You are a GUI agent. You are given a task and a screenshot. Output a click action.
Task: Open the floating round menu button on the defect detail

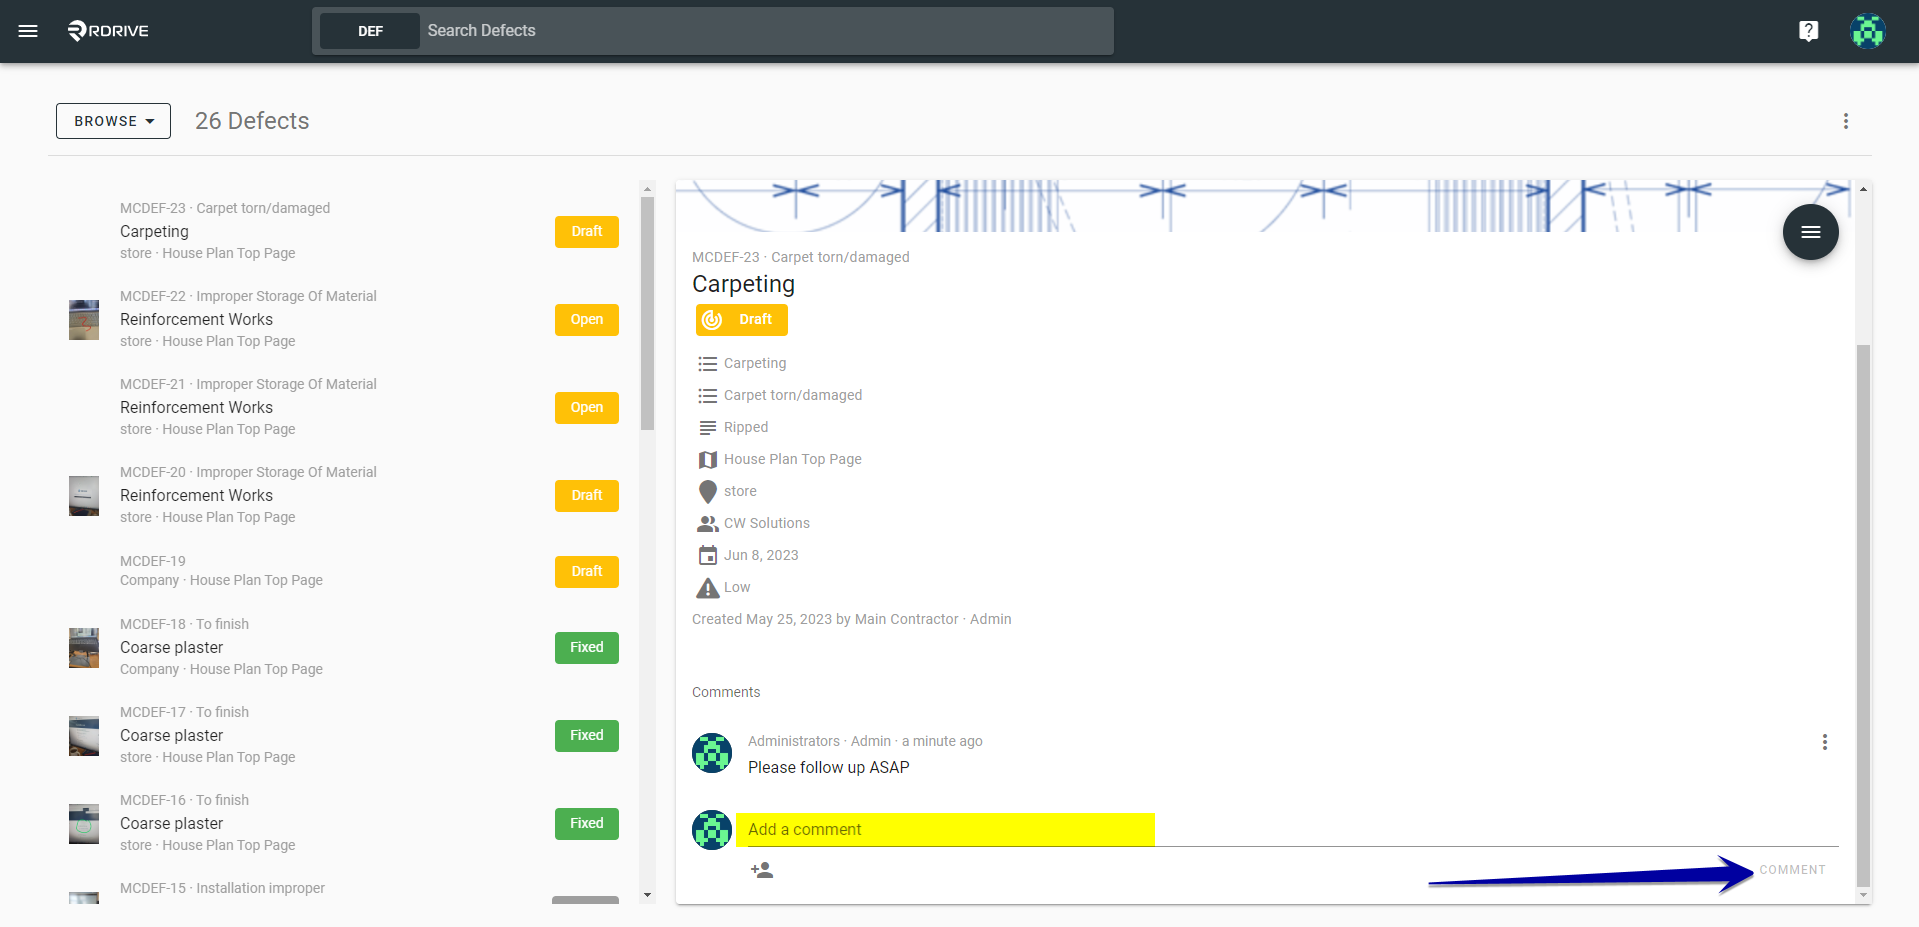[x=1810, y=232]
